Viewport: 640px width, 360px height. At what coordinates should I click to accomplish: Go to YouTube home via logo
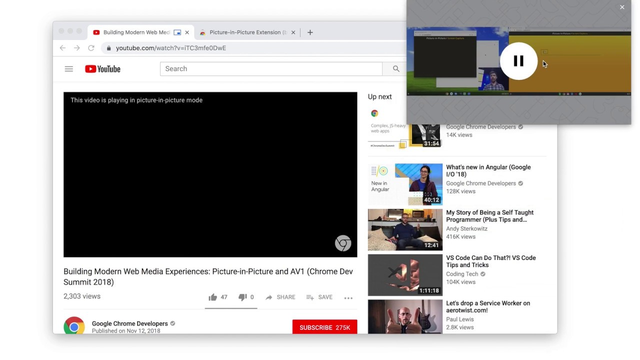103,69
